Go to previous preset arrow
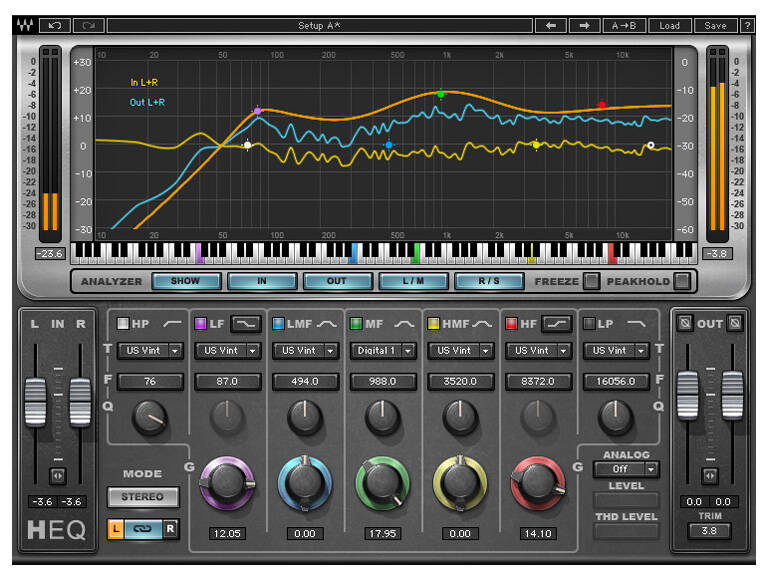Image resolution: width=777 pixels, height=583 pixels. 551,25
